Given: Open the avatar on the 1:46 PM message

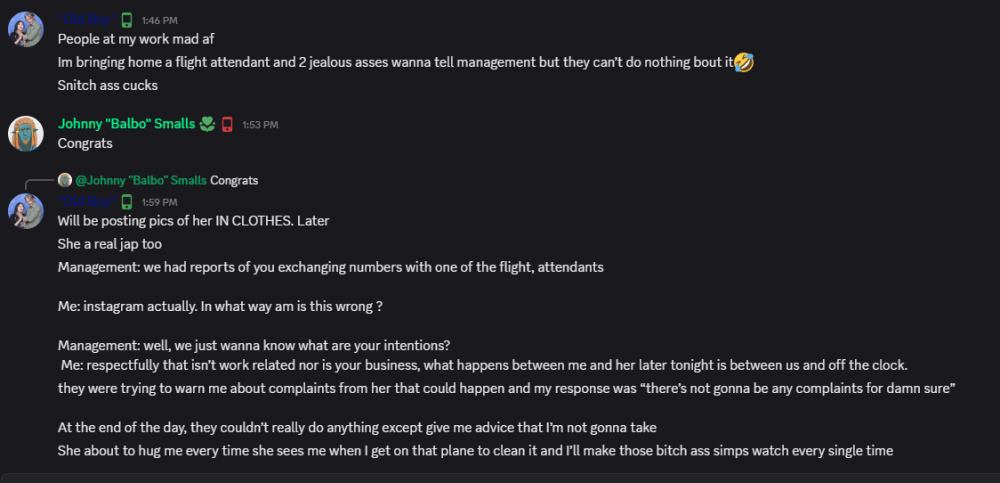Looking at the screenshot, I should click(x=25, y=29).
